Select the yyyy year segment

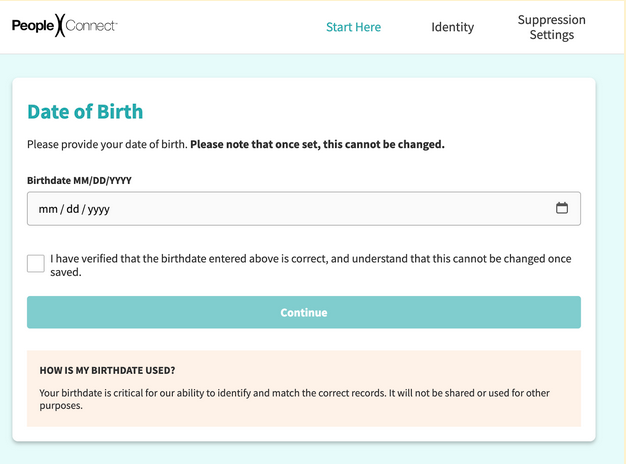[99, 209]
